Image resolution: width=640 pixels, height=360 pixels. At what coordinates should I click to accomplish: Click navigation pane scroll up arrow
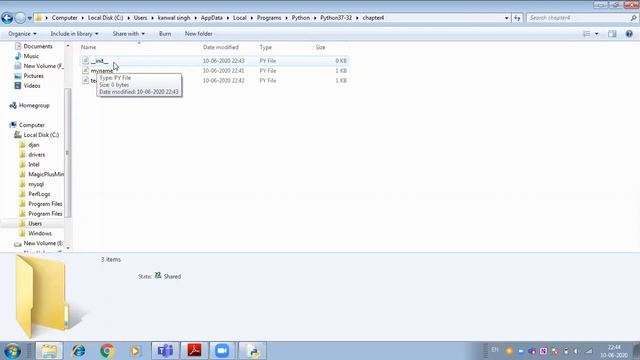coord(68,46)
